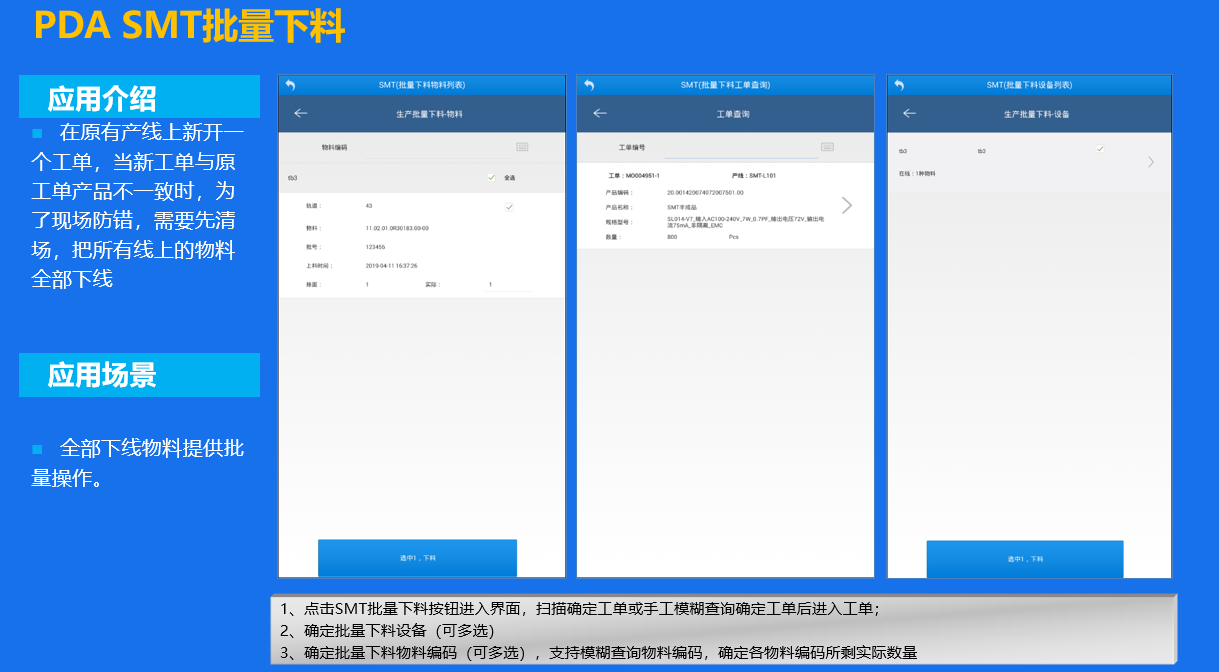Expand the tb3 device row chevron

(1150, 161)
